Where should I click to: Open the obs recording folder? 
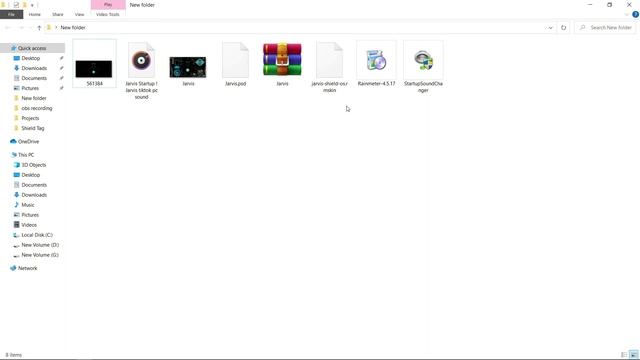tap(37, 108)
